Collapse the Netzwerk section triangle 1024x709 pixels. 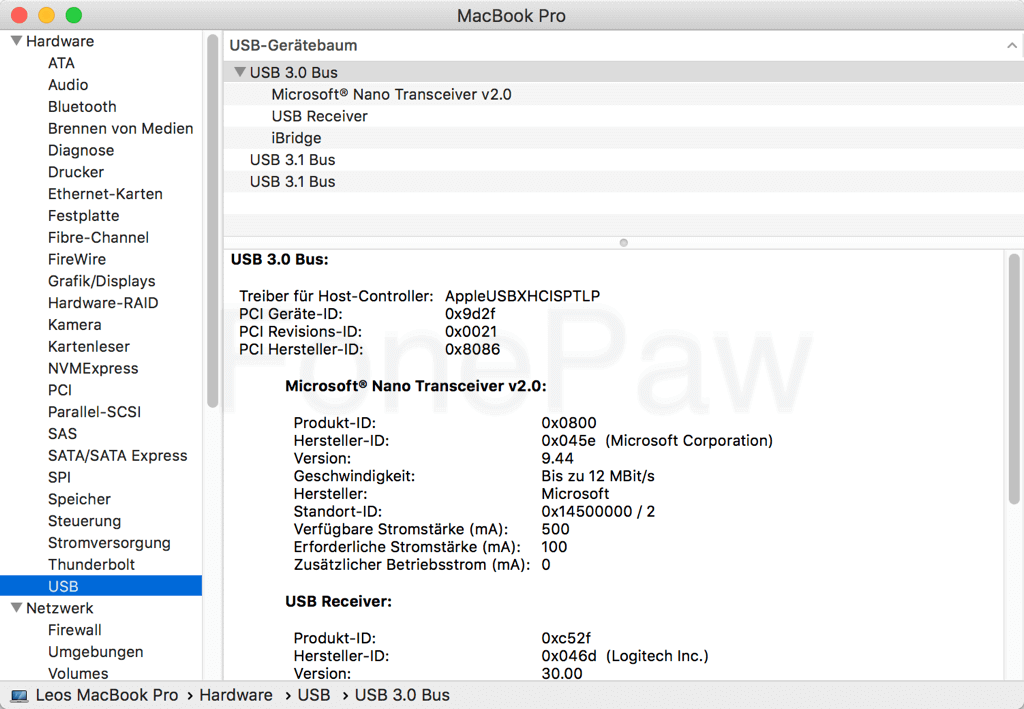(16, 608)
